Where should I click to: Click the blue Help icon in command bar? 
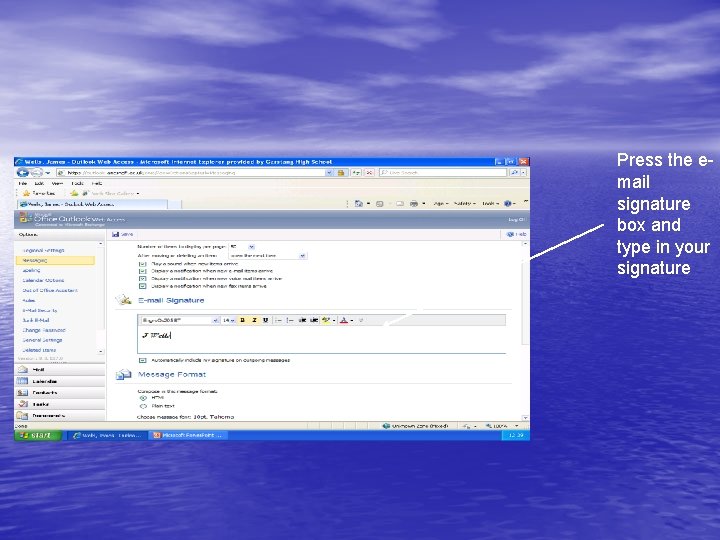pyautogui.click(x=507, y=203)
